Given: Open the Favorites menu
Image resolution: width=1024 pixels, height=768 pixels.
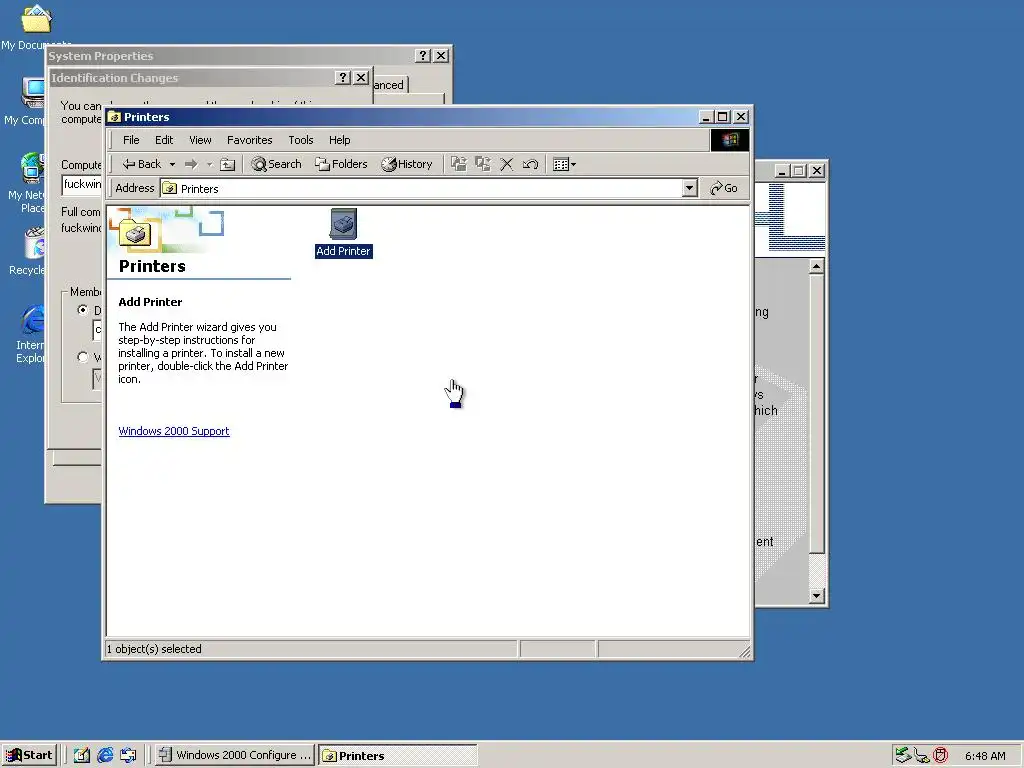Looking at the screenshot, I should 249,140.
